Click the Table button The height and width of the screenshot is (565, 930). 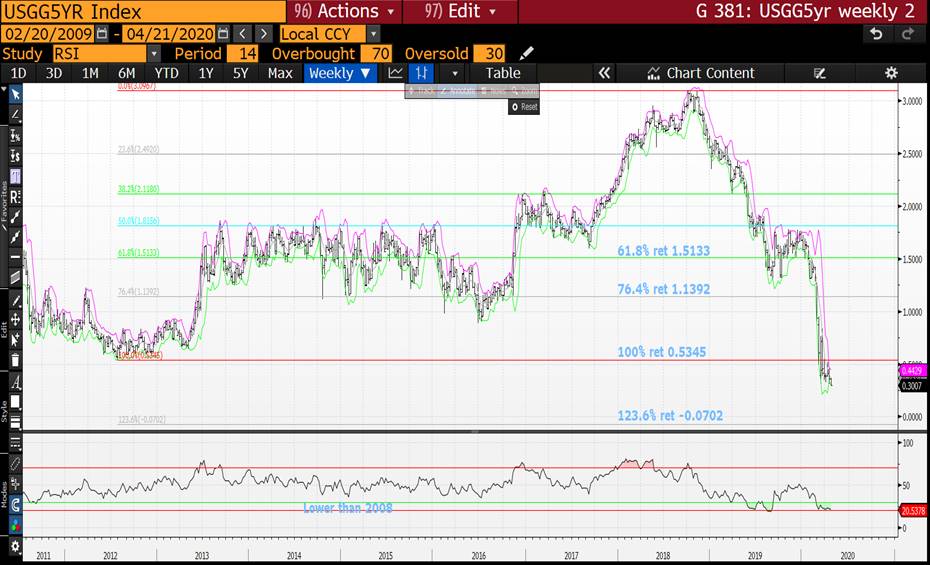click(503, 73)
